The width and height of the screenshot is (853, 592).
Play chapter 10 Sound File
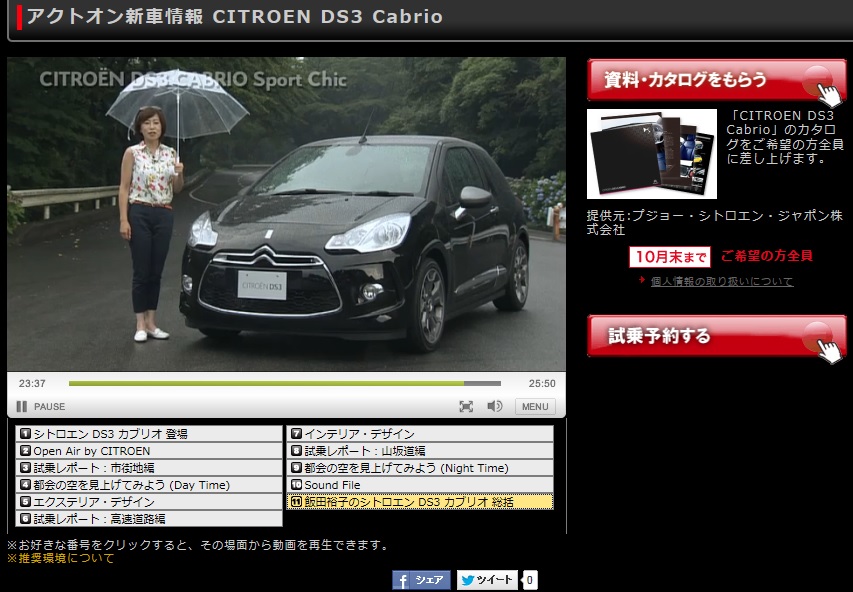(420, 484)
